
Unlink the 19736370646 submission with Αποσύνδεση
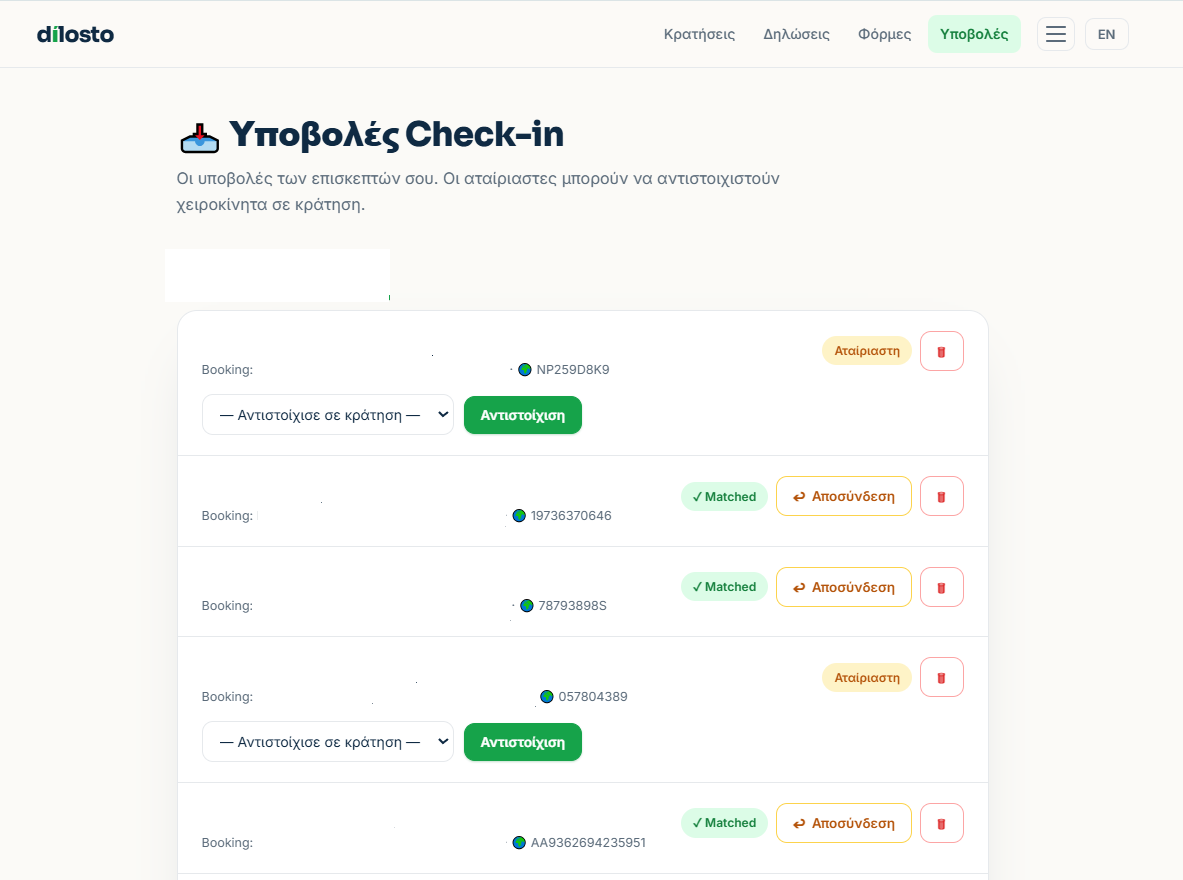point(843,497)
